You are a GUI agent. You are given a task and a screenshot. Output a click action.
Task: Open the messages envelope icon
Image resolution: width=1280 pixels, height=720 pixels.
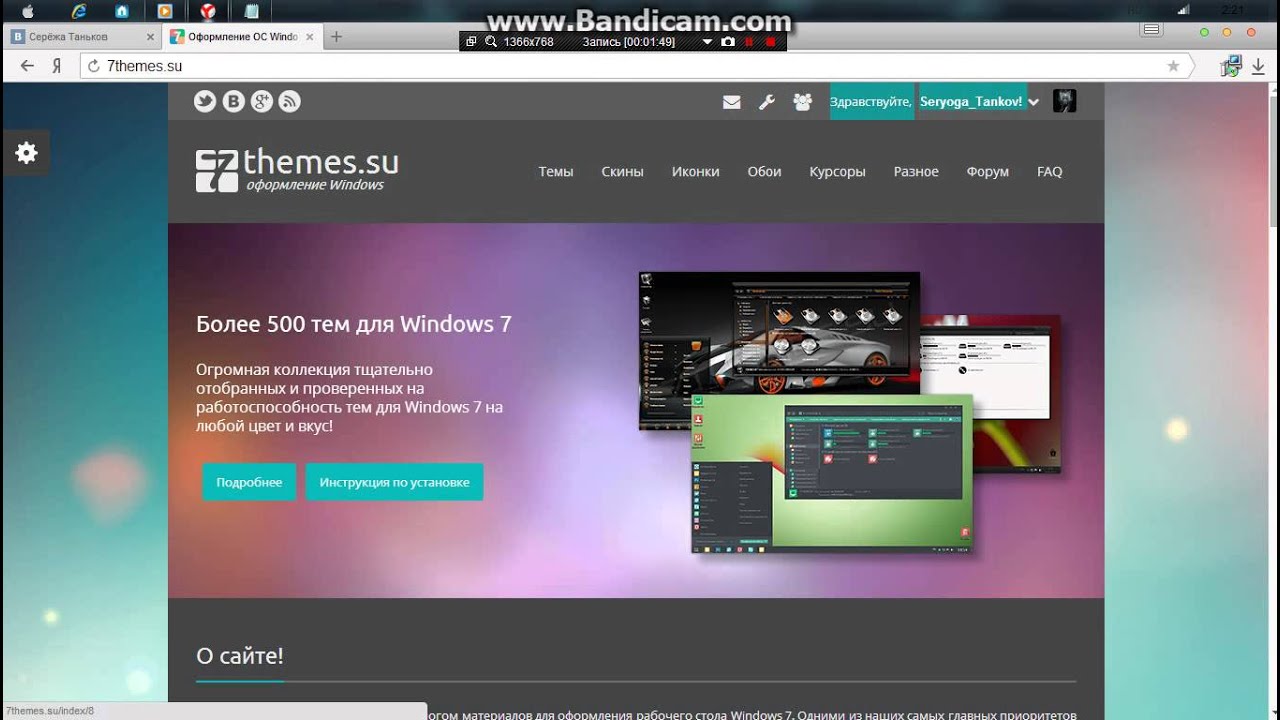pyautogui.click(x=732, y=101)
